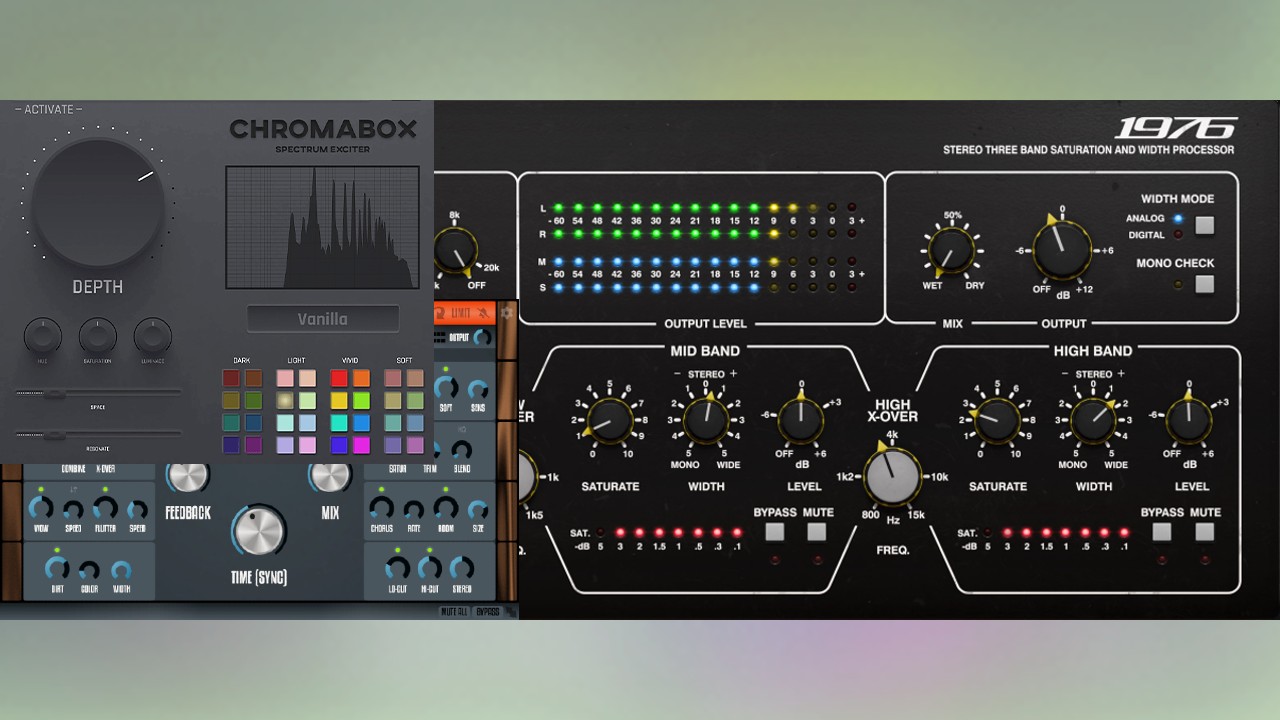The width and height of the screenshot is (1280, 720).
Task: Click the MID BAND BYPASS button
Action: [775, 532]
